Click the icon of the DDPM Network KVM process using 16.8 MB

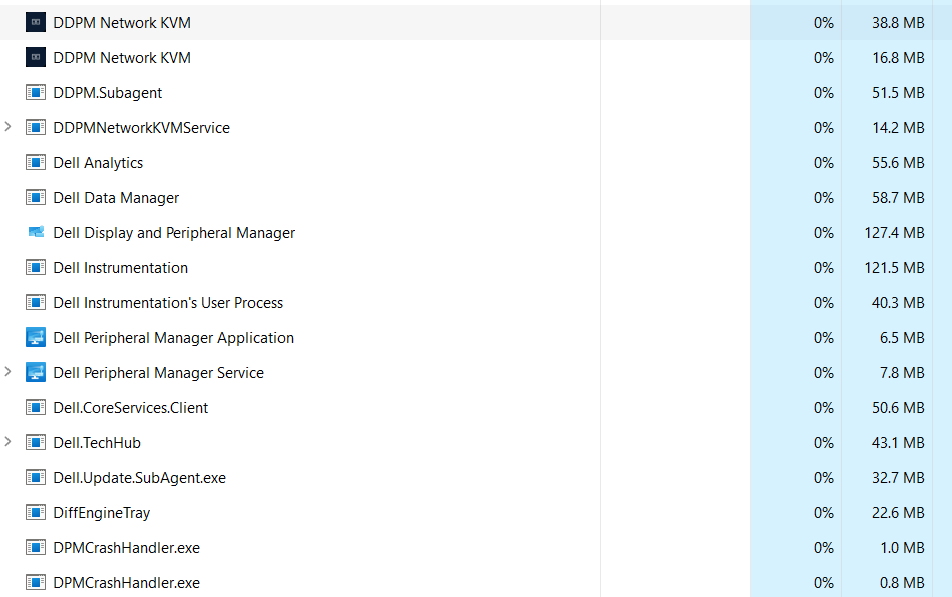click(36, 57)
